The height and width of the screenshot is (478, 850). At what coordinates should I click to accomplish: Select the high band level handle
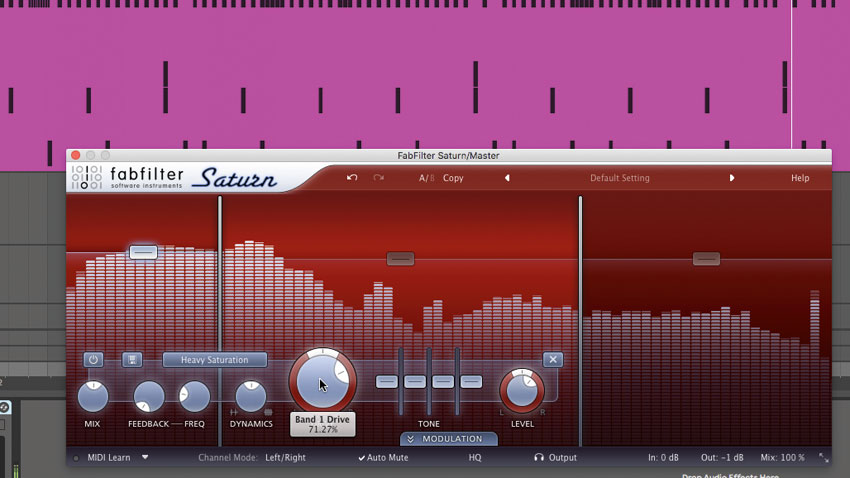pyautogui.click(x=706, y=259)
